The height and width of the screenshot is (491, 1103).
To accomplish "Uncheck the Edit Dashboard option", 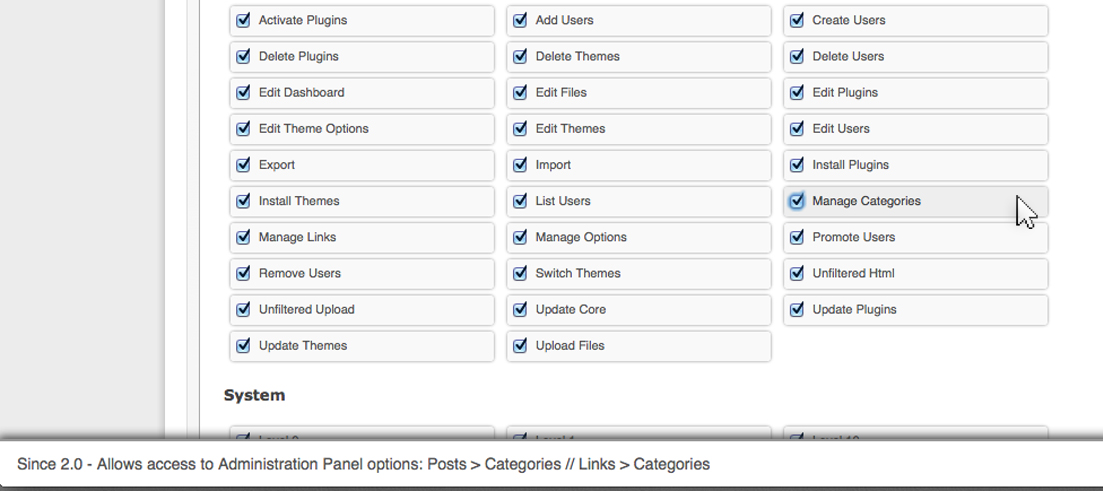I will tap(243, 92).
